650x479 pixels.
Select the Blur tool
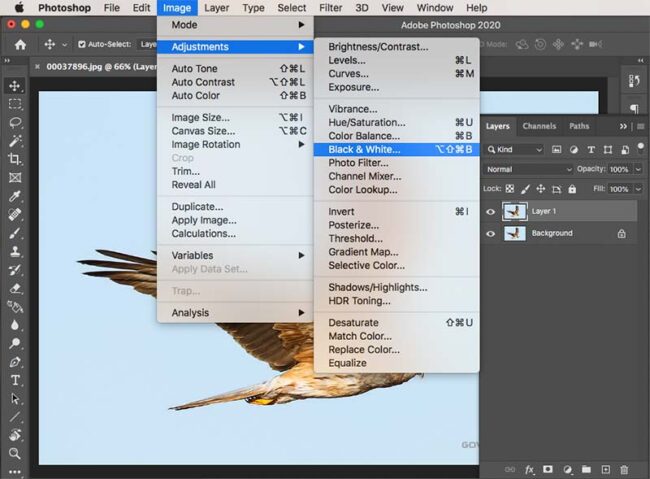pos(15,325)
